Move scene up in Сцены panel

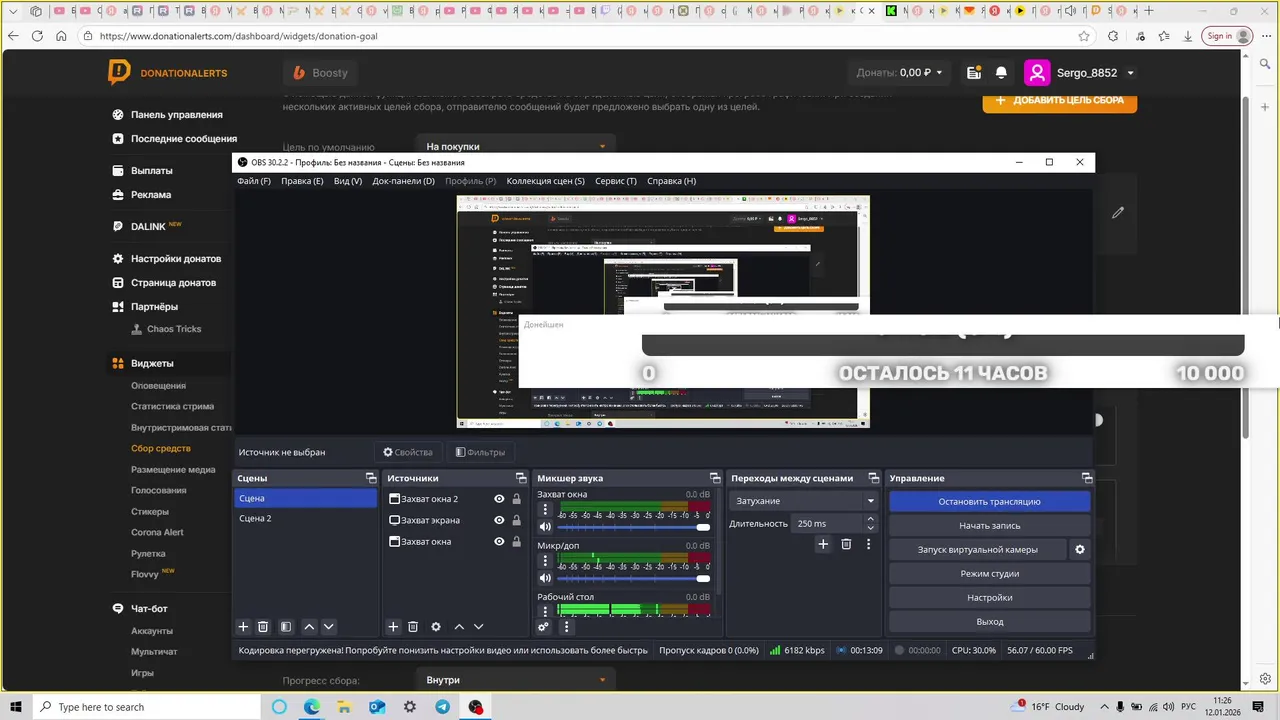309,627
